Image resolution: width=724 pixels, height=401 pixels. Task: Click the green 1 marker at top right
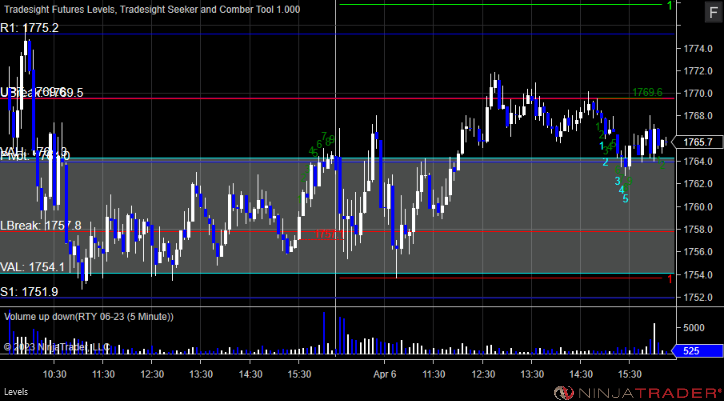pos(670,6)
